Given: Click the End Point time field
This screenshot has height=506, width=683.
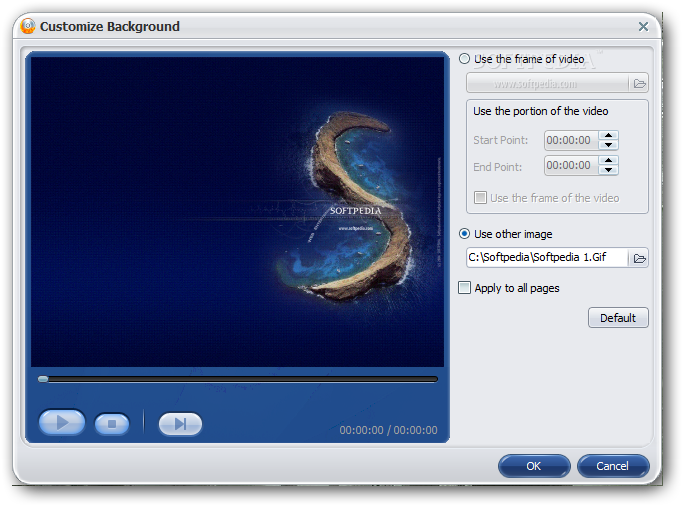Looking at the screenshot, I should [571, 165].
